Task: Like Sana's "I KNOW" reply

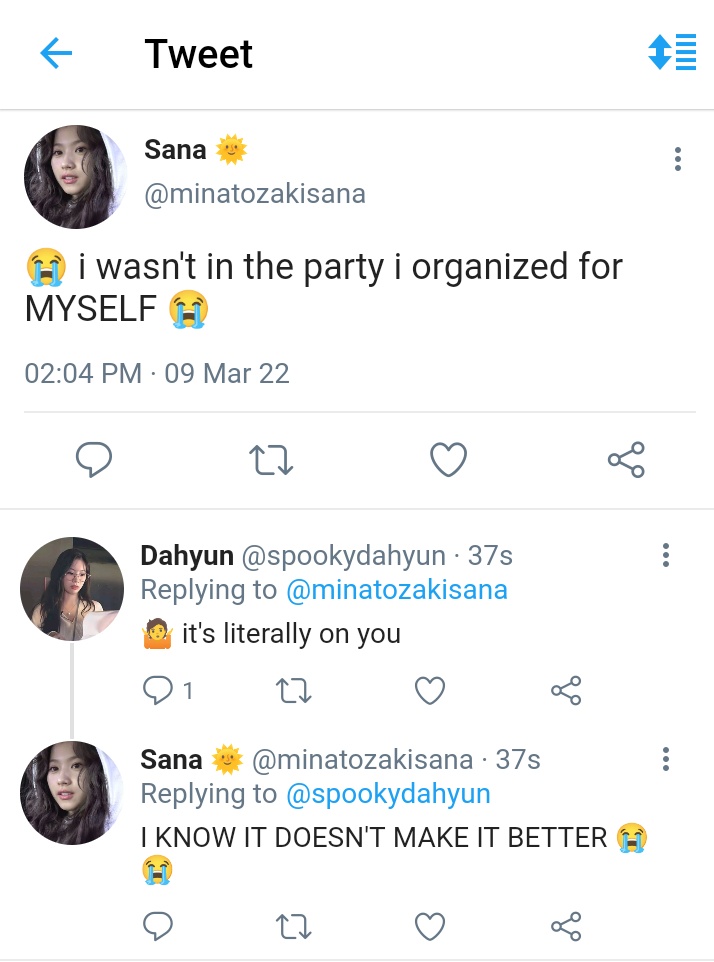Action: click(430, 926)
